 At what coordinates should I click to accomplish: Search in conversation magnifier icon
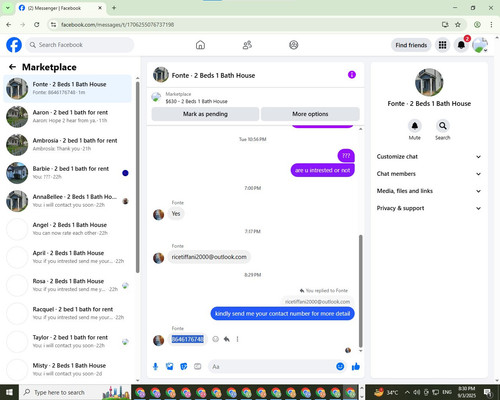[x=443, y=126]
